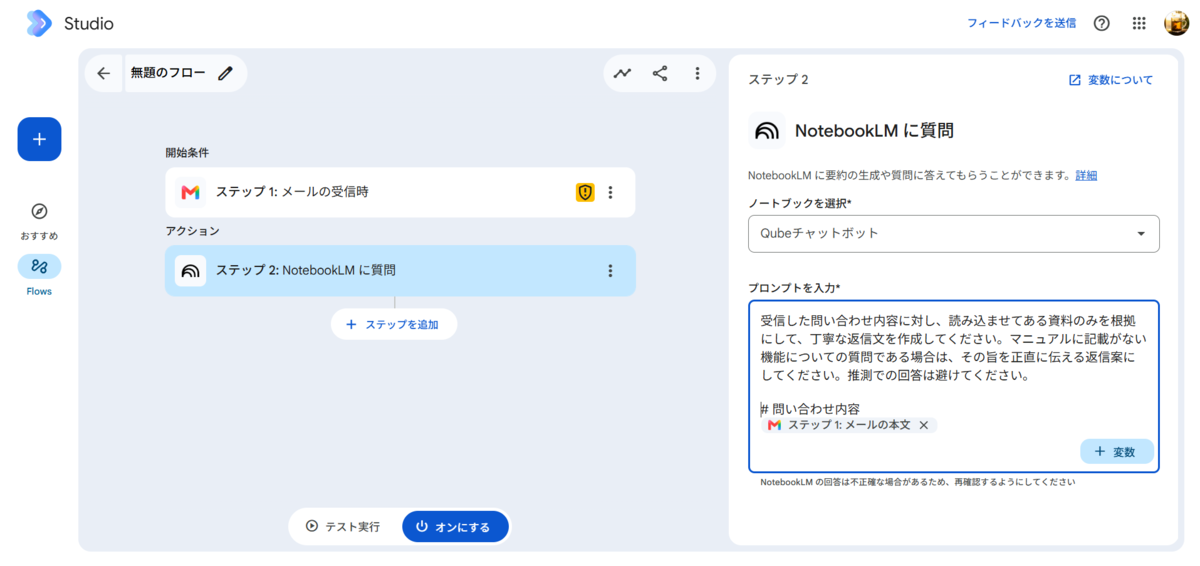Select step 2 NotebookLM に質問 card
The image size is (1200, 566).
point(400,271)
